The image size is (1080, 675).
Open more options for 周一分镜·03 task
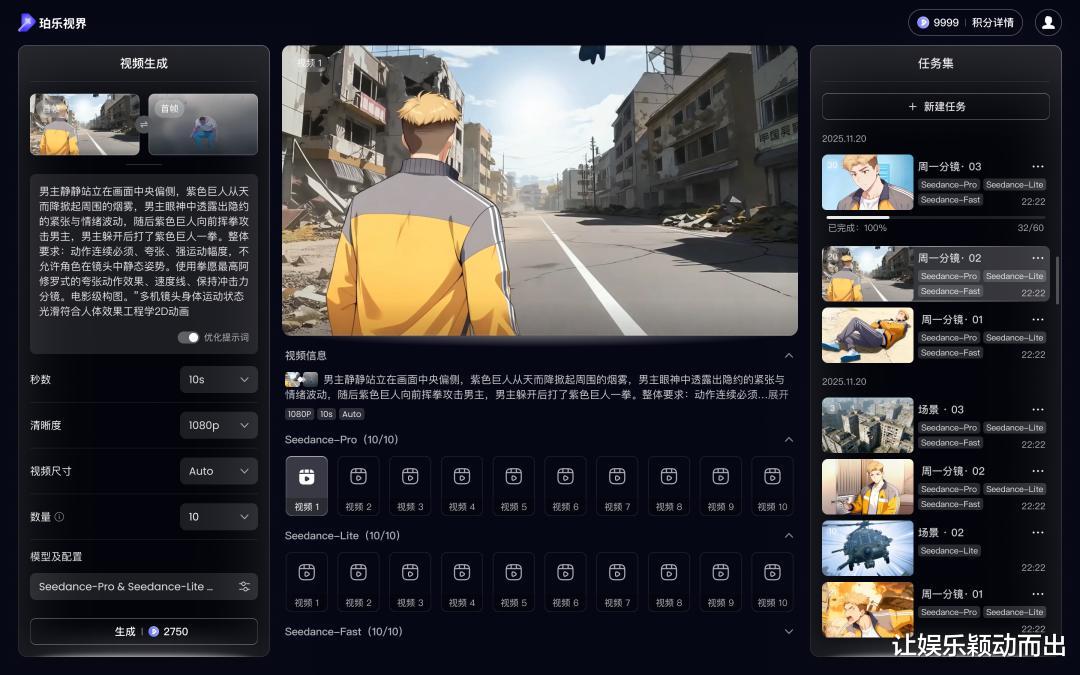[1037, 166]
